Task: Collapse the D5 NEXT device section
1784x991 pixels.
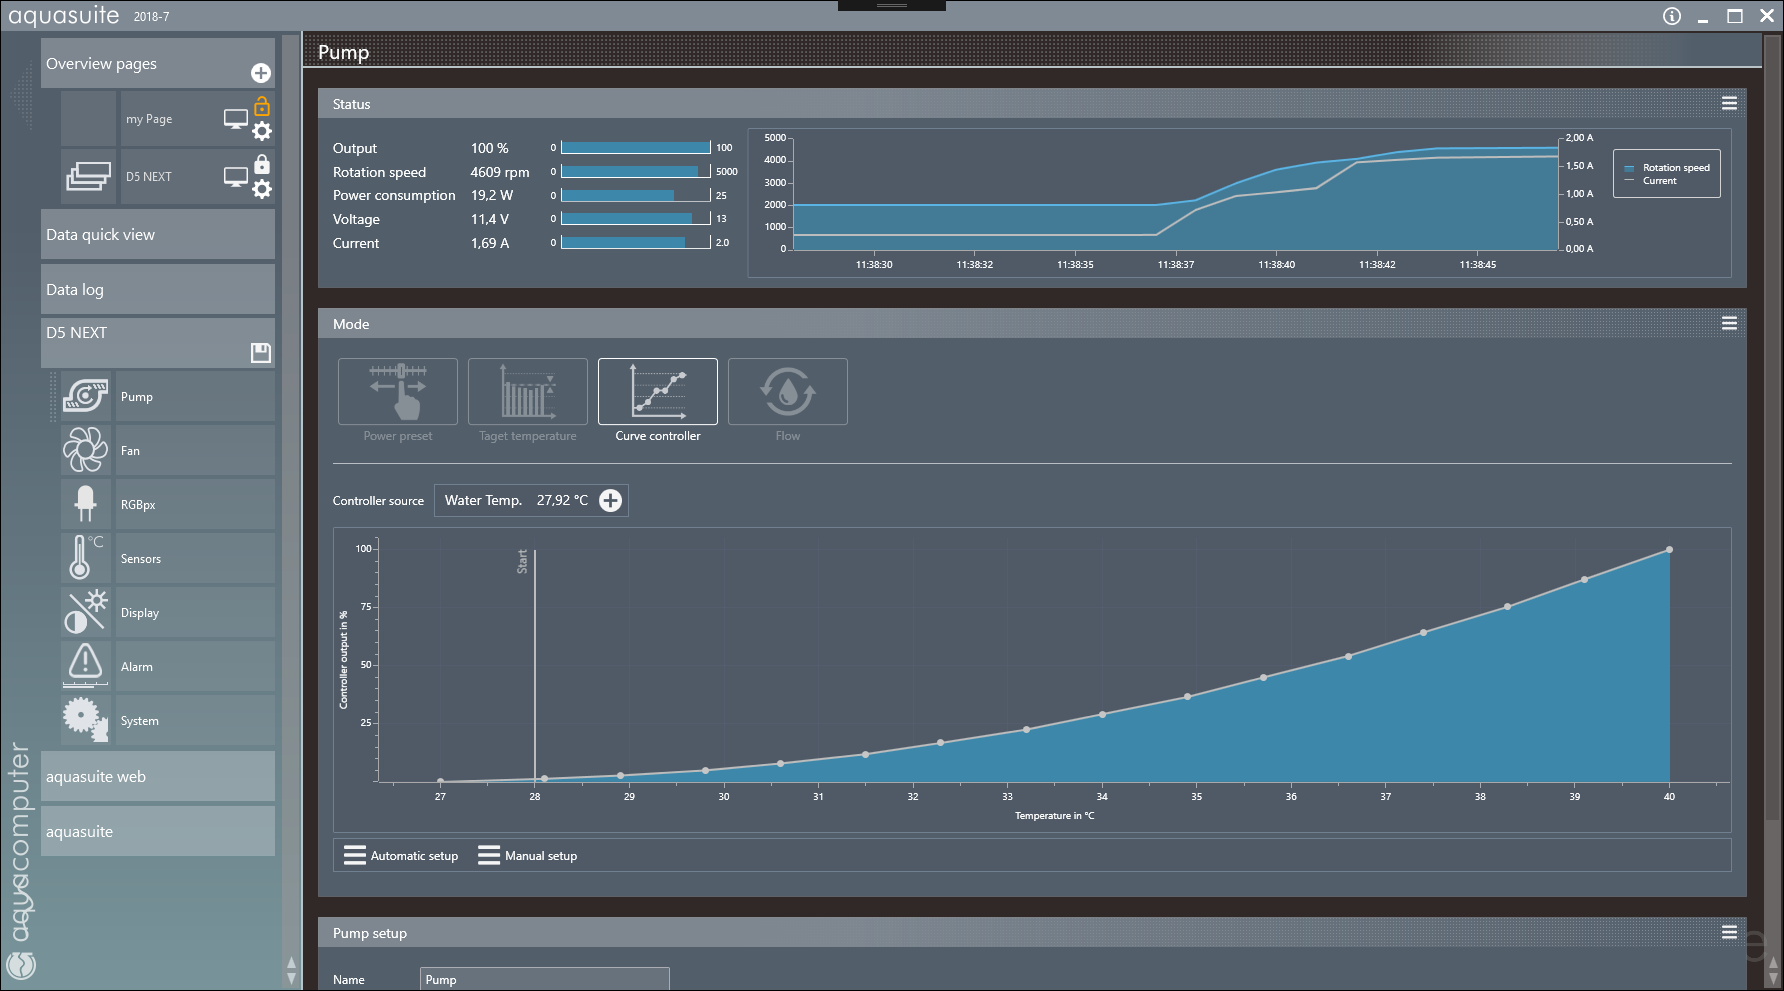Action: pos(158,343)
